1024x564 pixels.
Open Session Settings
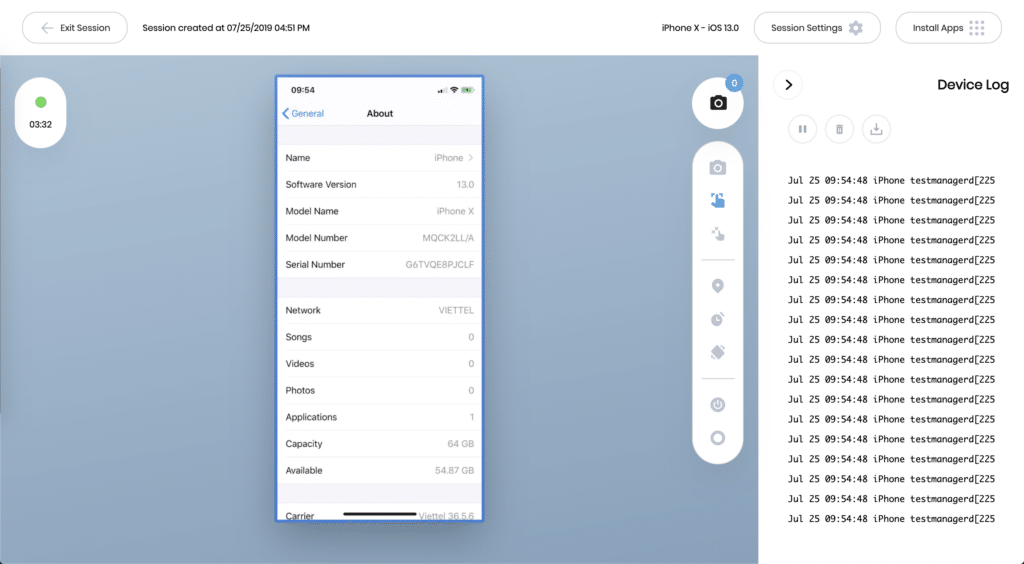[x=816, y=28]
